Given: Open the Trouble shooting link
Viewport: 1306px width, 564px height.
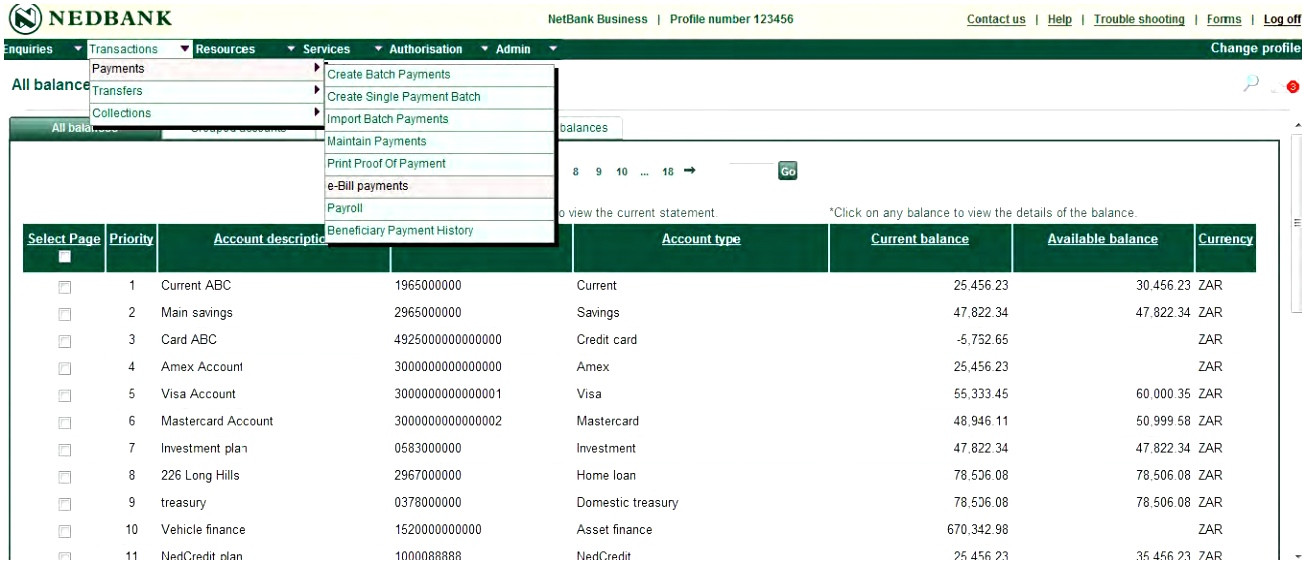Looking at the screenshot, I should click(1139, 20).
